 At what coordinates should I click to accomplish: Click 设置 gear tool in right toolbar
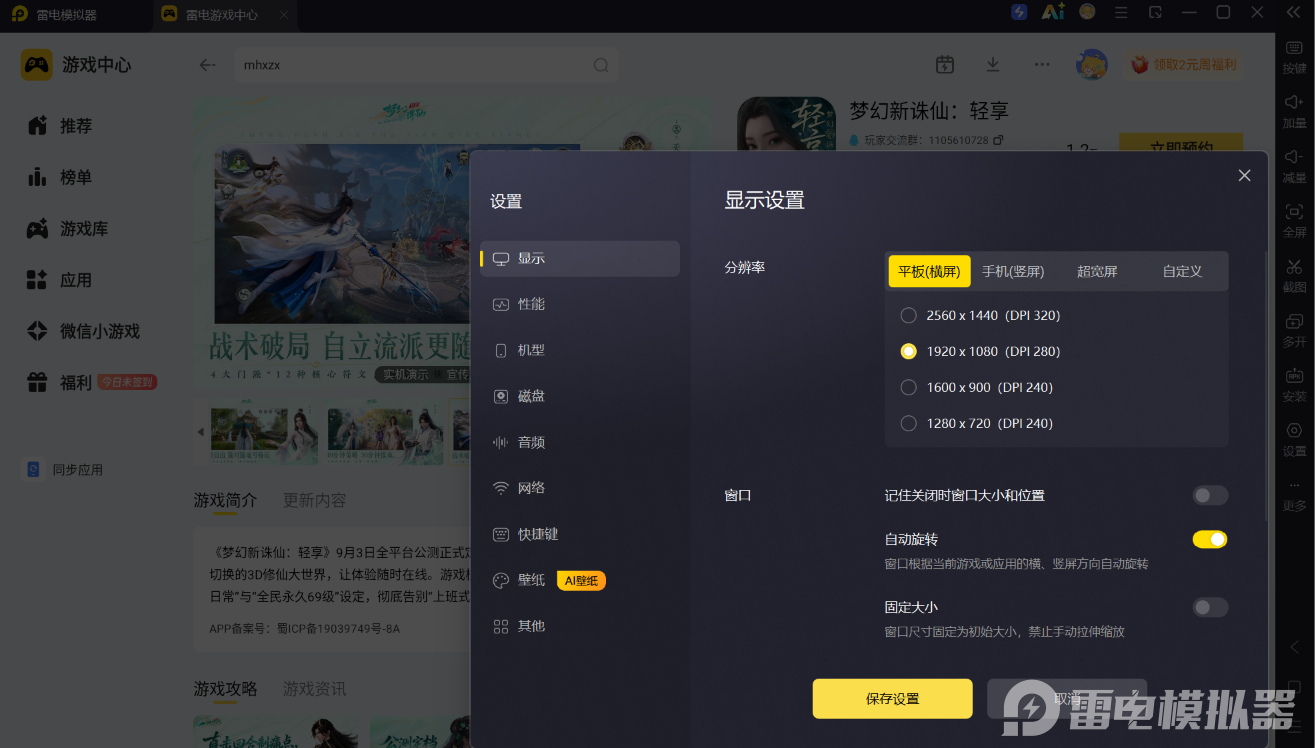coord(1294,439)
